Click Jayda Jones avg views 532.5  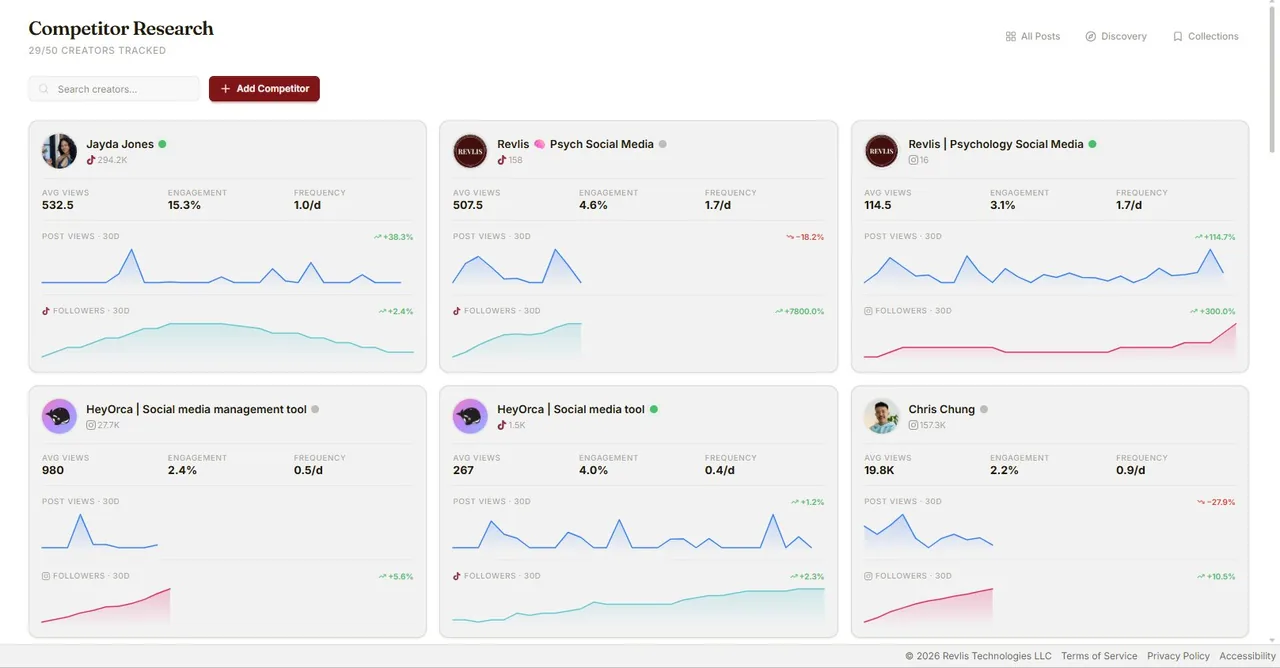[57, 205]
